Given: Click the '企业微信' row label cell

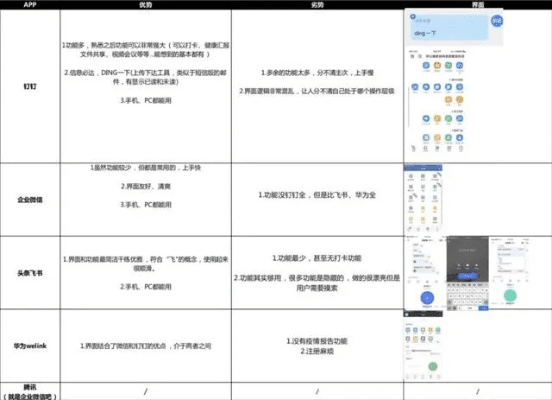Looking at the screenshot, I should (30, 200).
